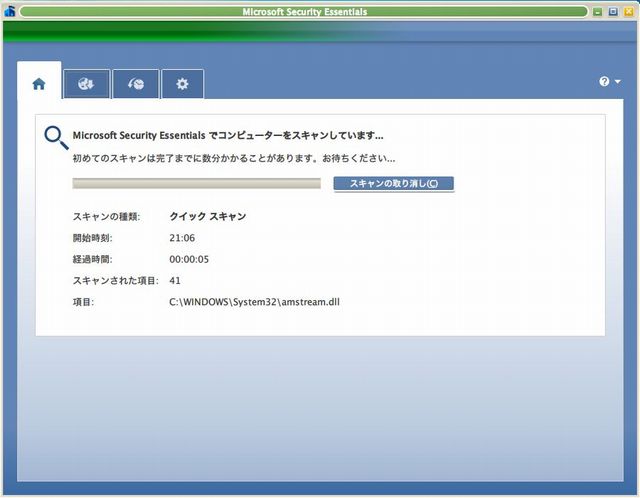Screen dimensions: 640x498
Task: Click the app icon in the title bar
Action: 9,11
